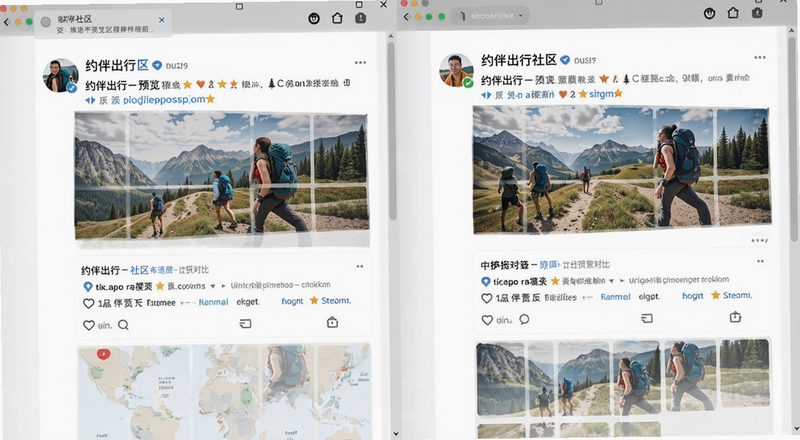The height and width of the screenshot is (440, 800).
Task: Open more options on 中搭搭对签 card
Action: (x=760, y=261)
